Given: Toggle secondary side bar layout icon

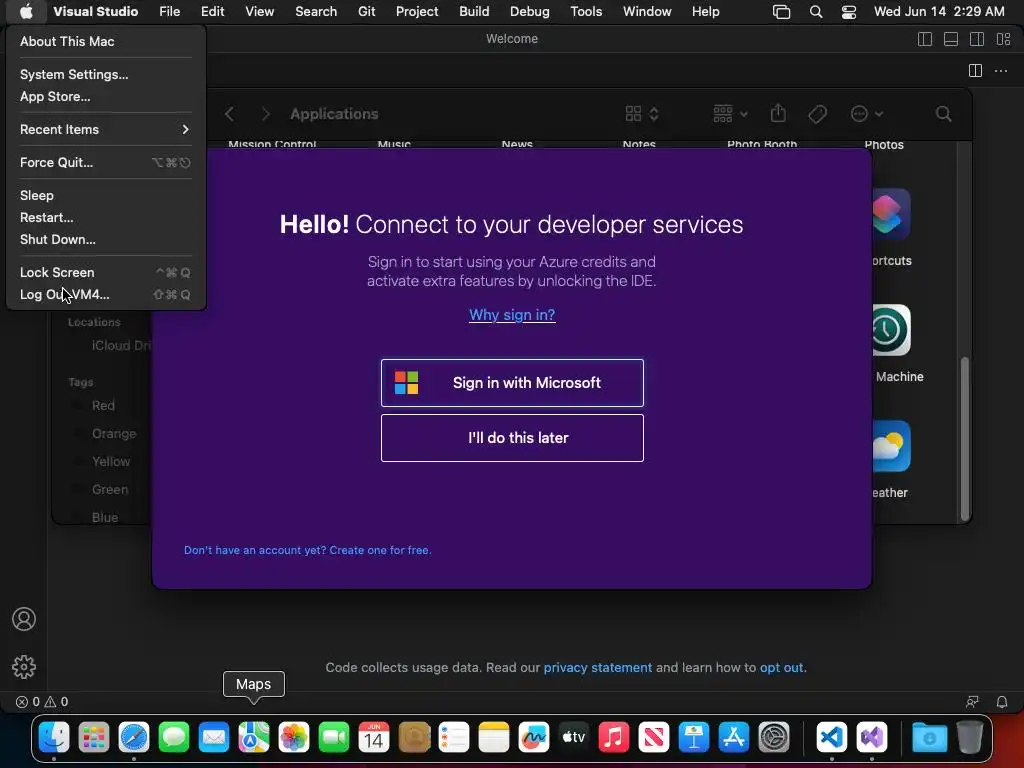Looking at the screenshot, I should (x=977, y=39).
